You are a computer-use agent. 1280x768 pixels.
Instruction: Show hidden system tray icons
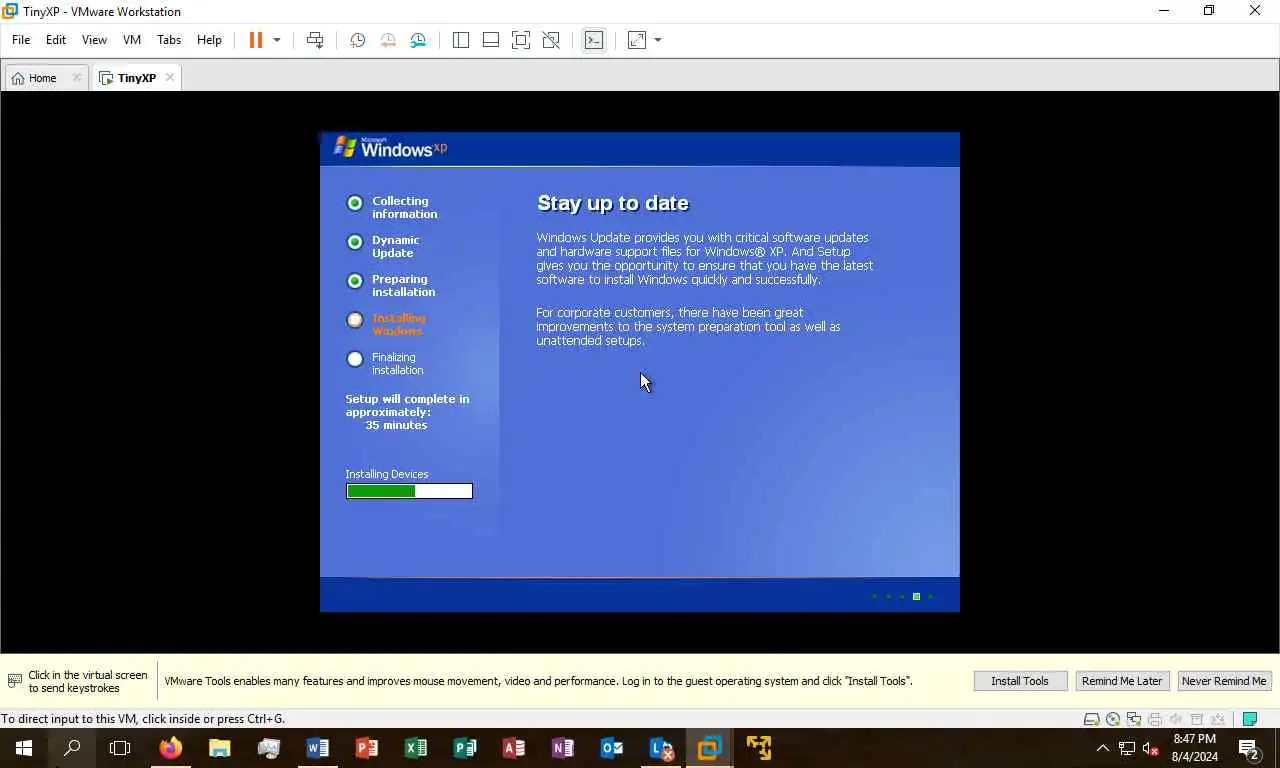pyautogui.click(x=1103, y=748)
